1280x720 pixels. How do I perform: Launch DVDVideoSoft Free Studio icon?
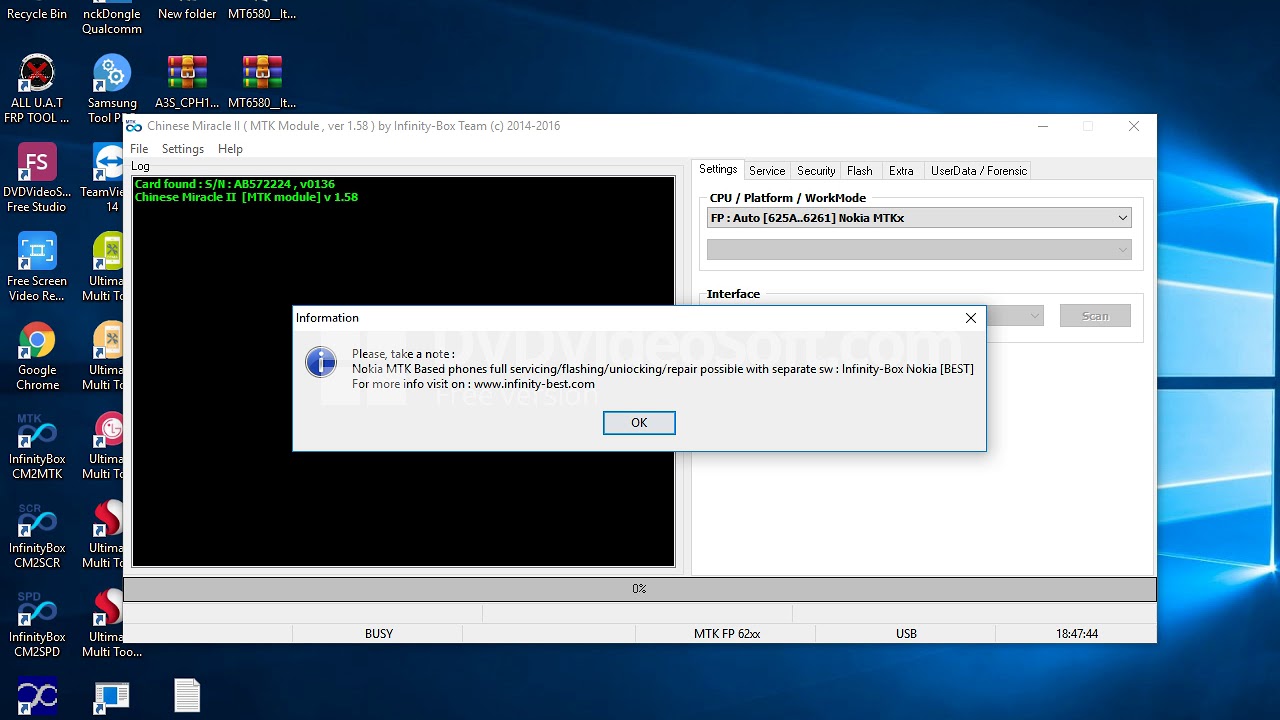coord(37,178)
